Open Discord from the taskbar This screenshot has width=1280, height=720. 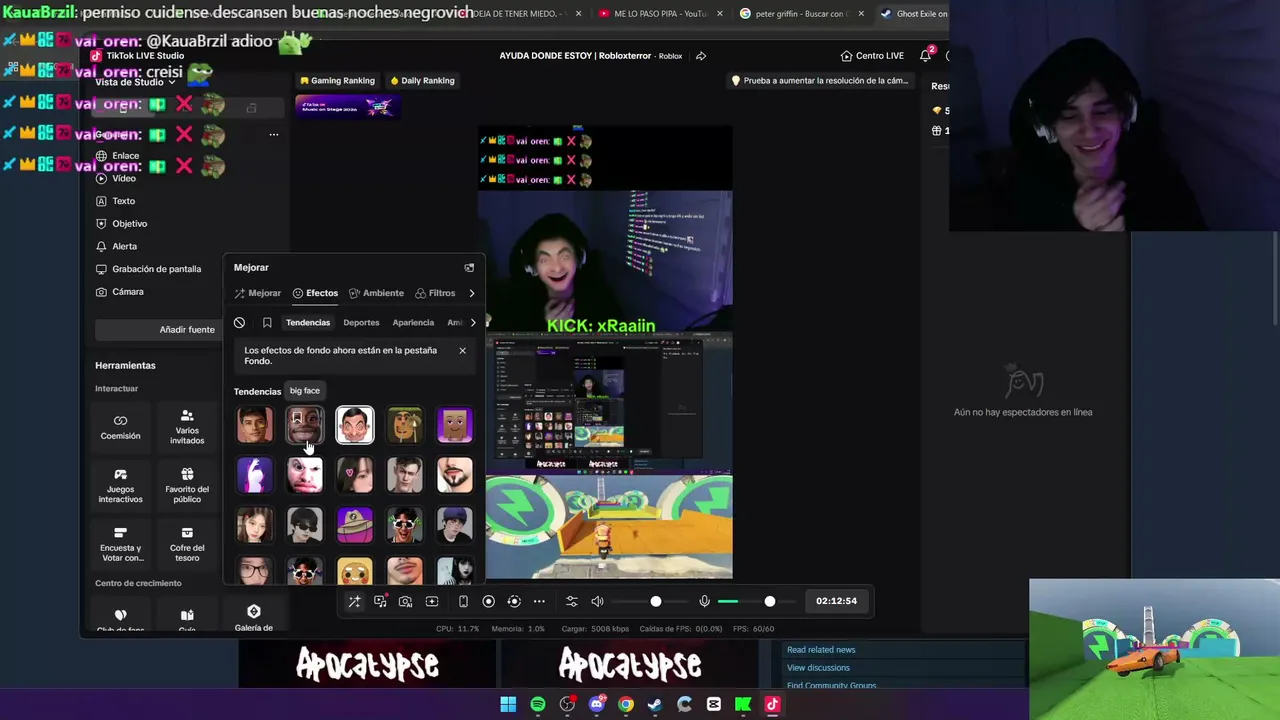pos(597,704)
